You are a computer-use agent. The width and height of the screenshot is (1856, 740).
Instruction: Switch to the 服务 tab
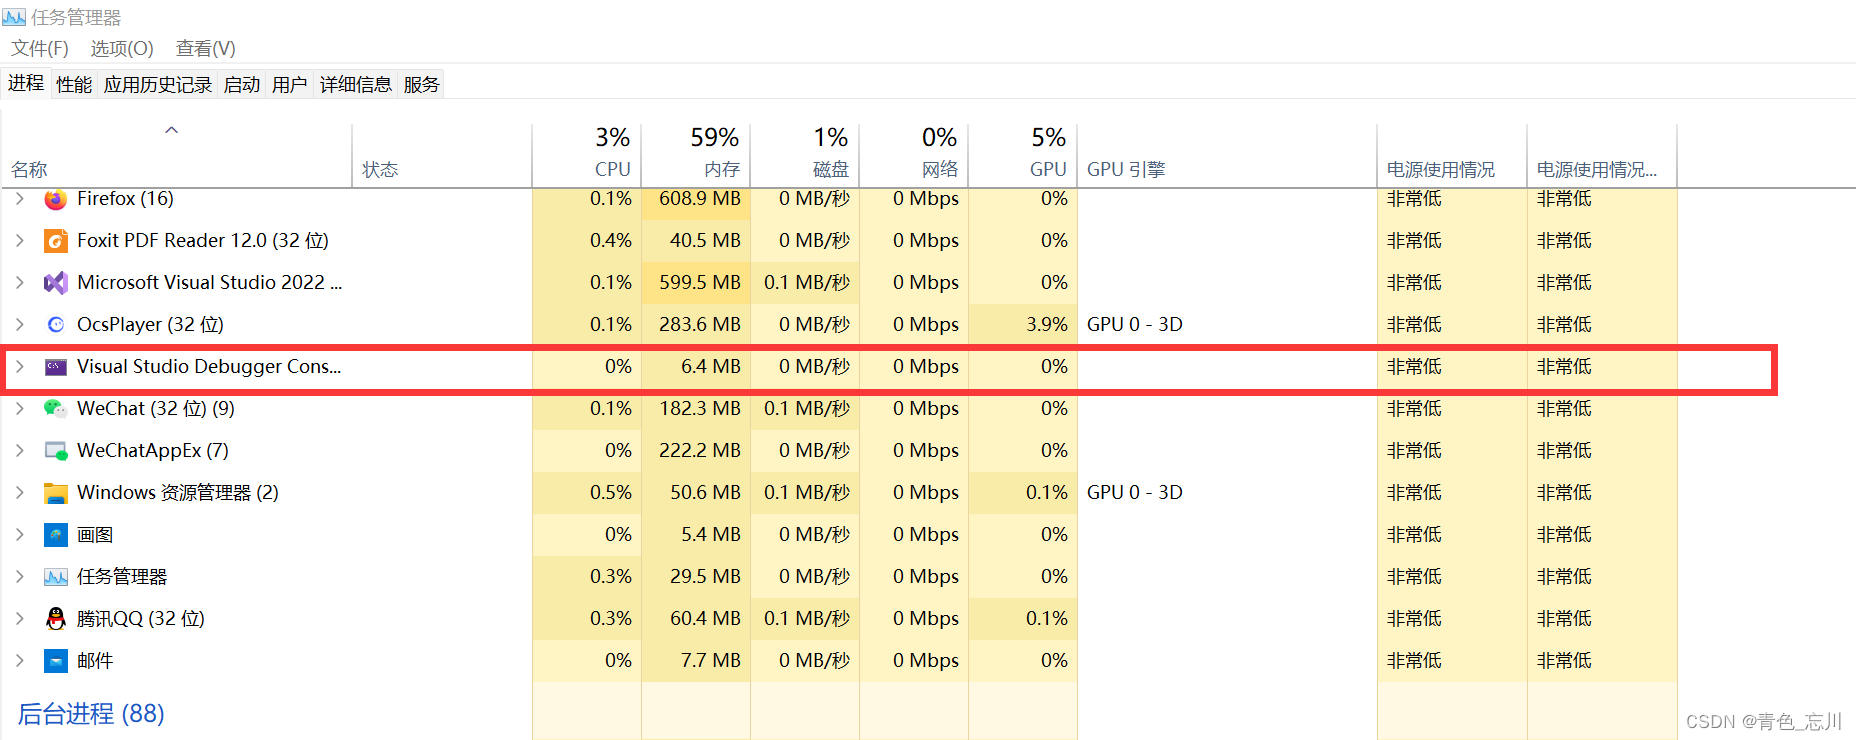pos(422,85)
